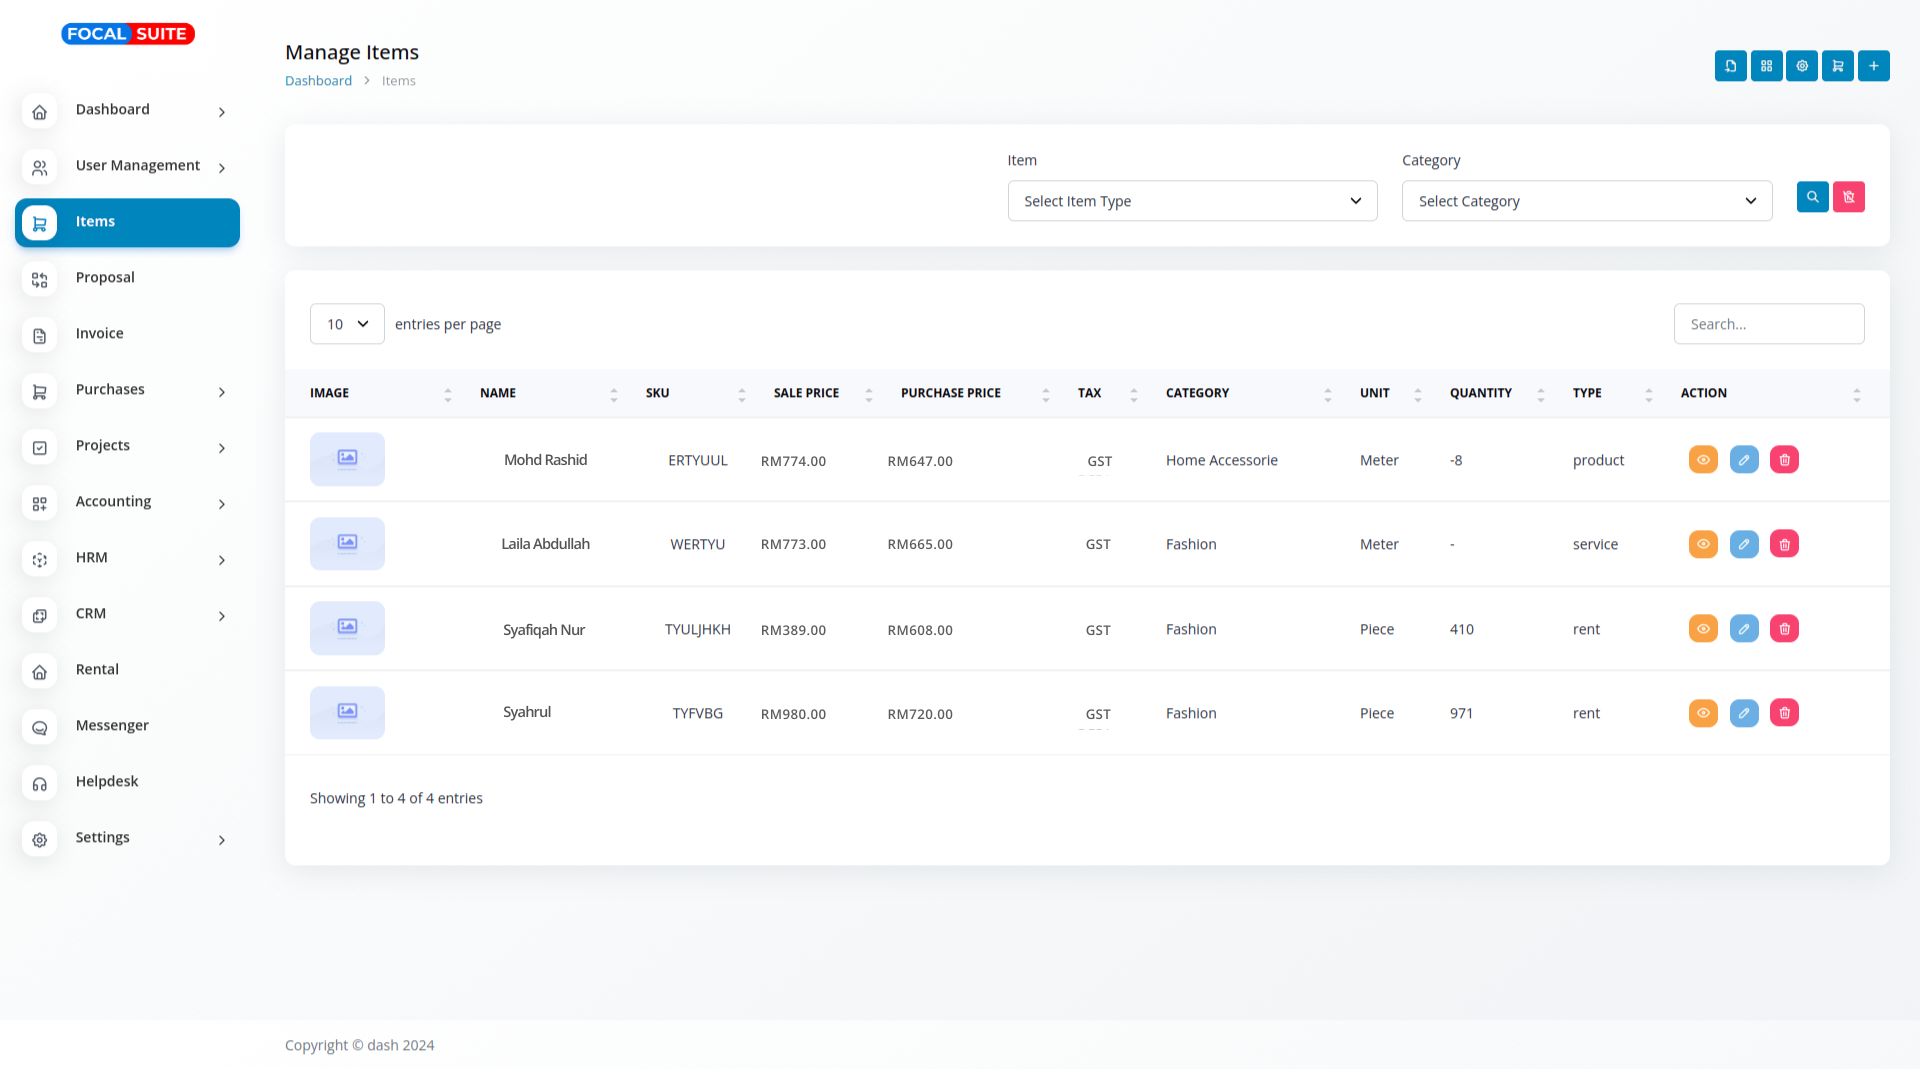
Task: Open the Select Category dropdown
Action: pyautogui.click(x=1586, y=201)
